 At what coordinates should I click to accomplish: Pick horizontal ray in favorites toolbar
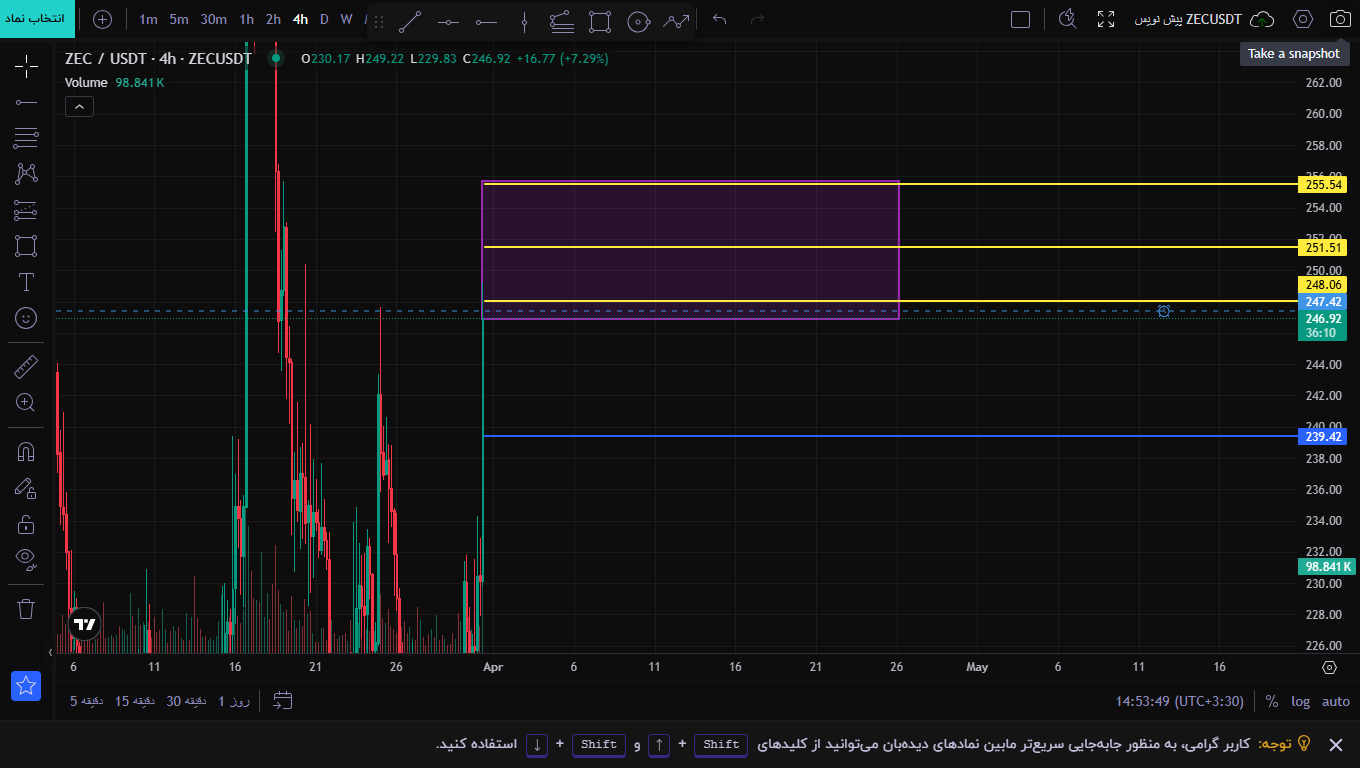pyautogui.click(x=486, y=21)
